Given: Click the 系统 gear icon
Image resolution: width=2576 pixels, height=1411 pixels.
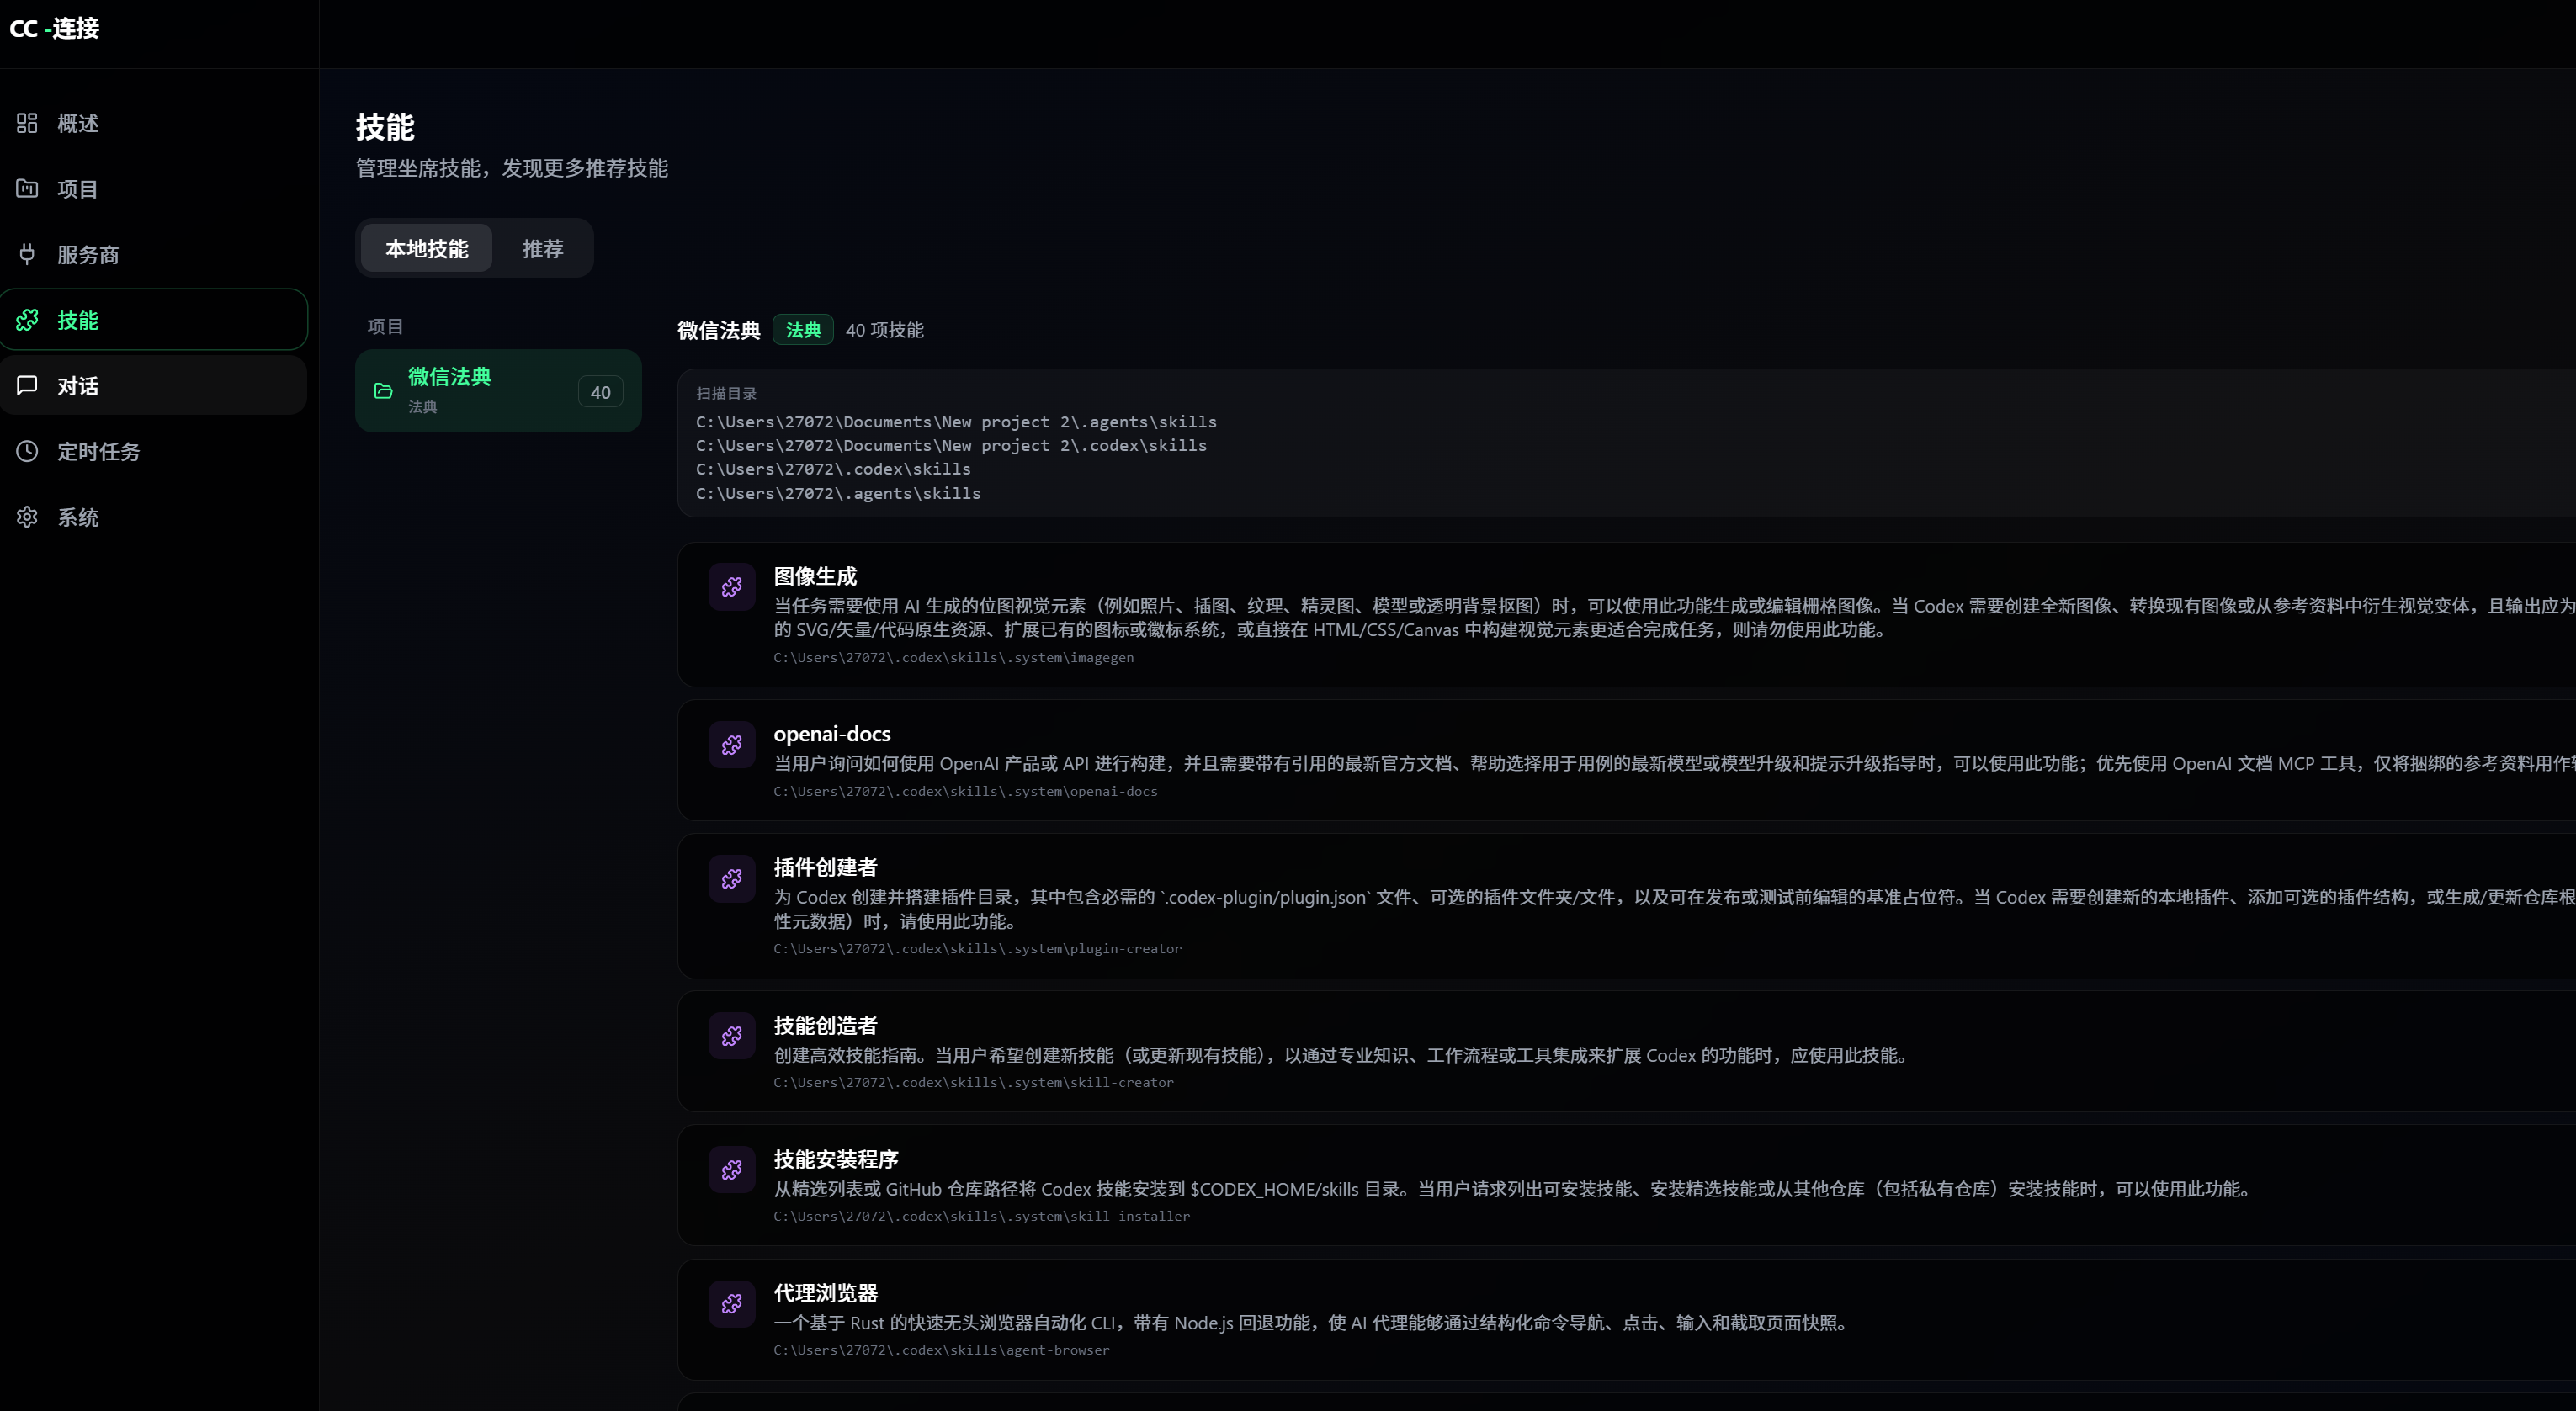Looking at the screenshot, I should pos(27,516).
